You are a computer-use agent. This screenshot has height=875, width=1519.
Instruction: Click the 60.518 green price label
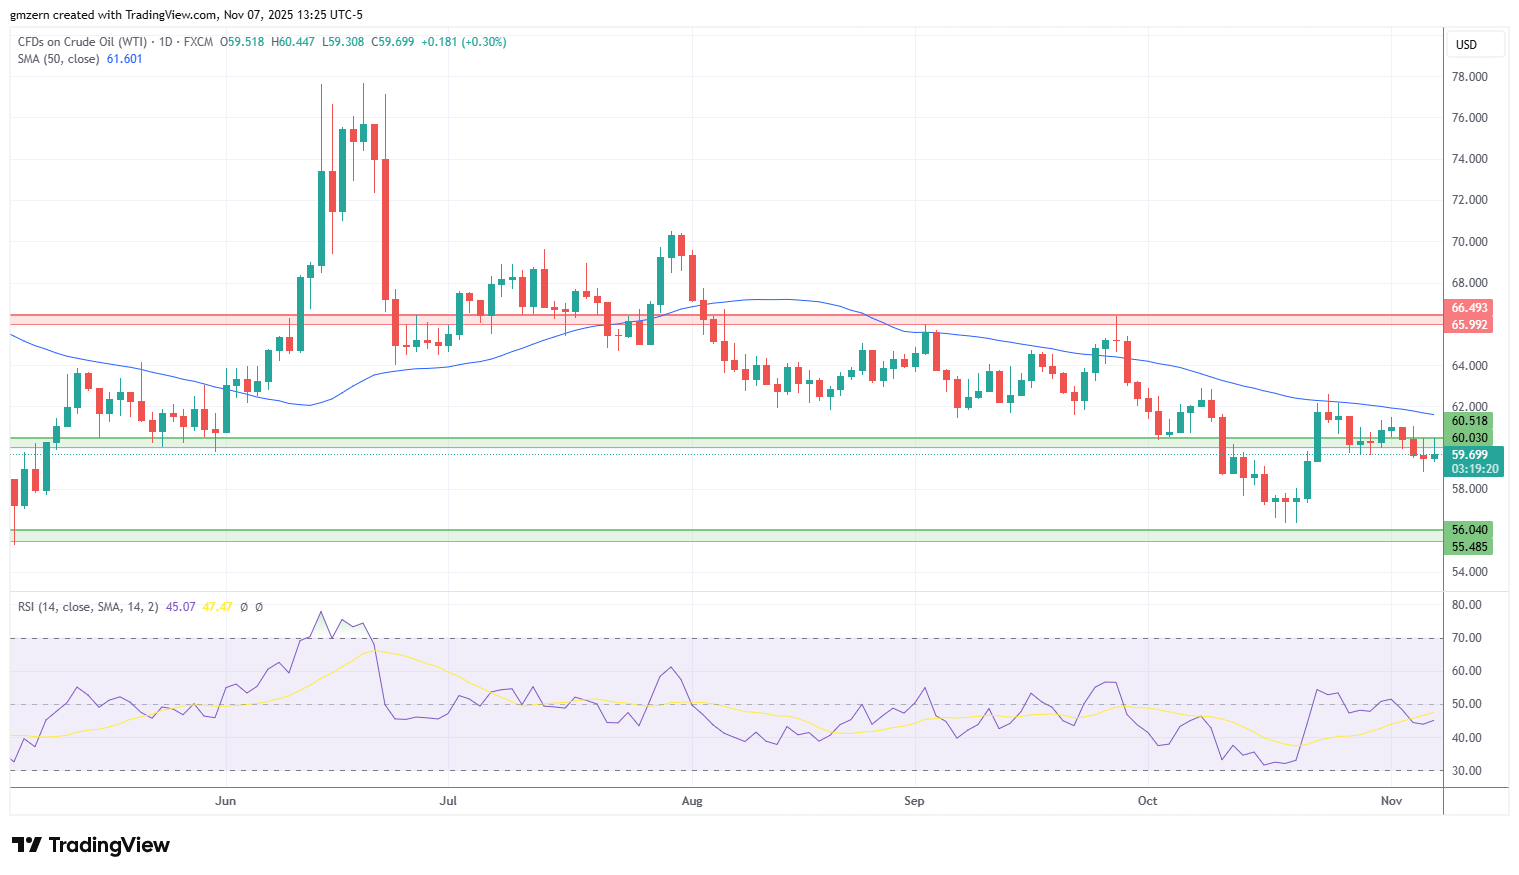coord(1469,421)
